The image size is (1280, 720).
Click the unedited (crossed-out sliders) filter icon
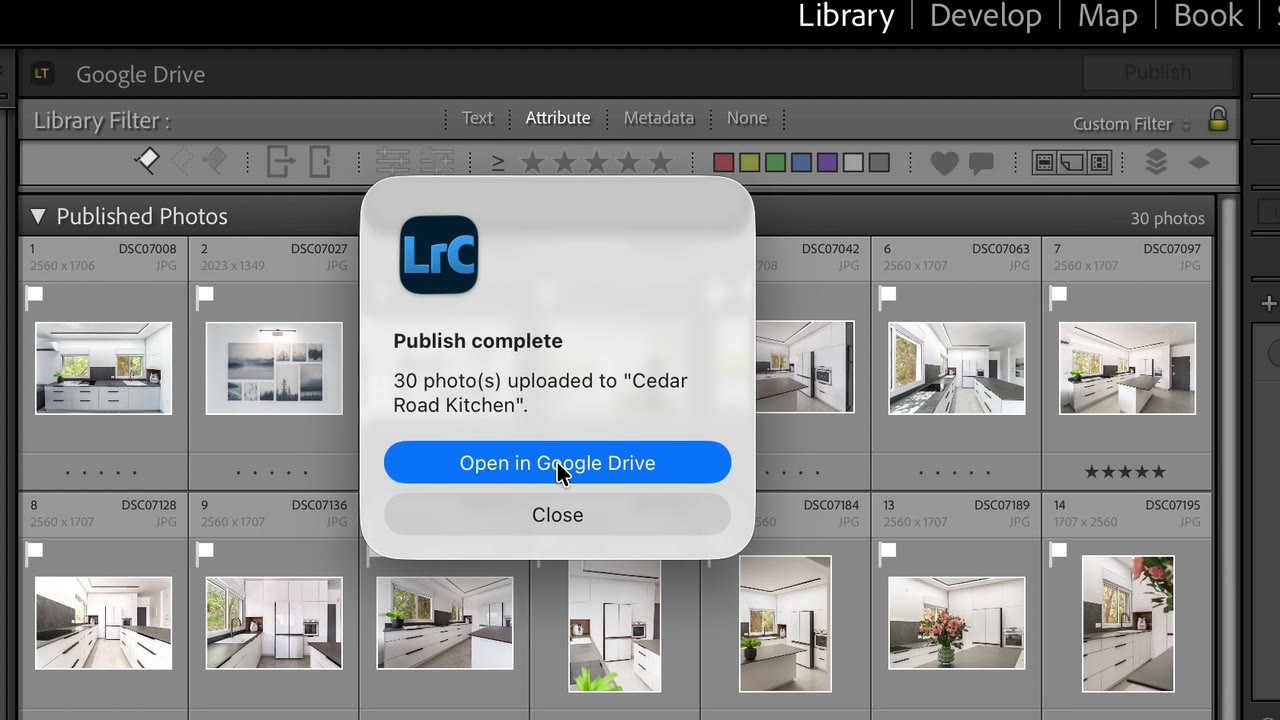pyautogui.click(x=438, y=162)
